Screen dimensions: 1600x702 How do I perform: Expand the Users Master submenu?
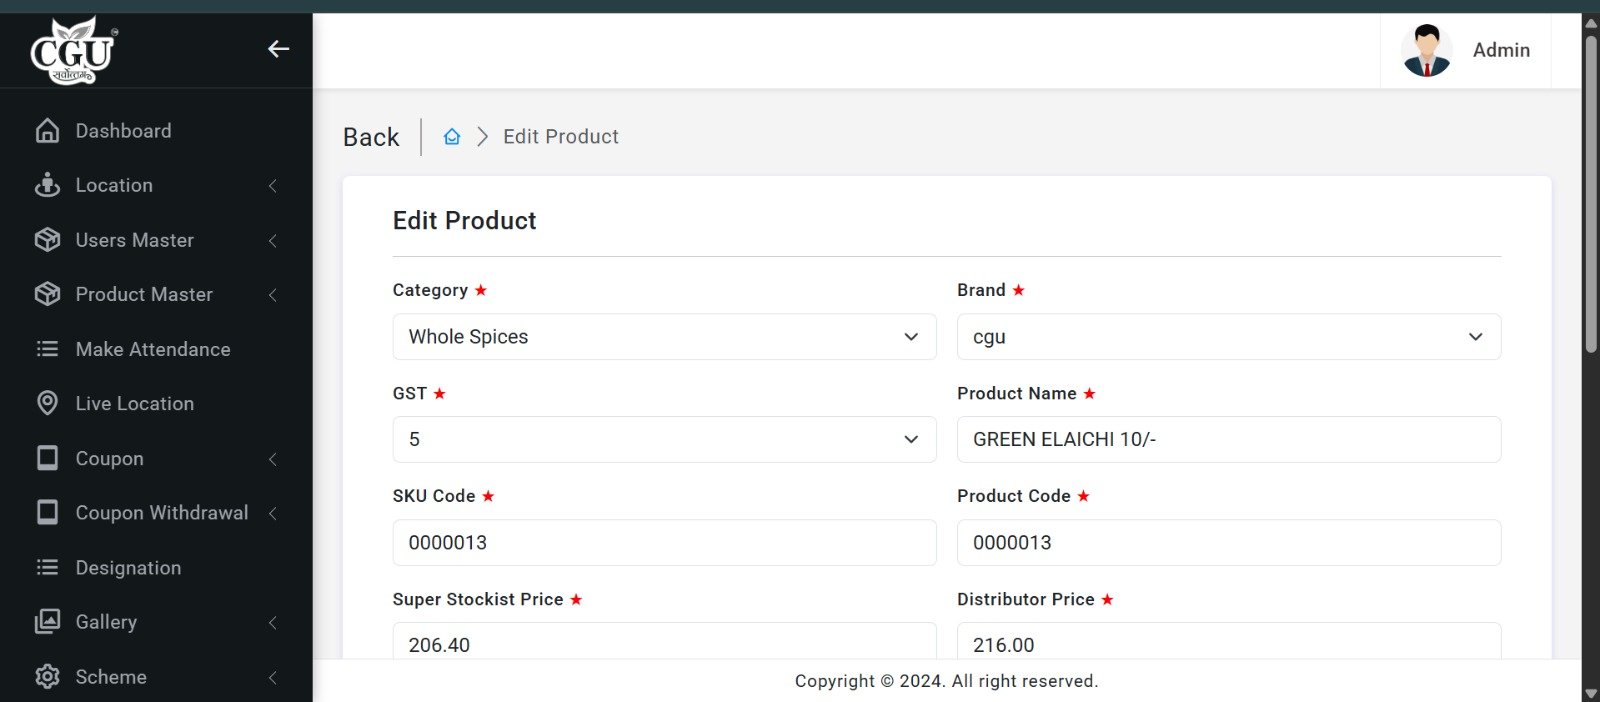(135, 240)
